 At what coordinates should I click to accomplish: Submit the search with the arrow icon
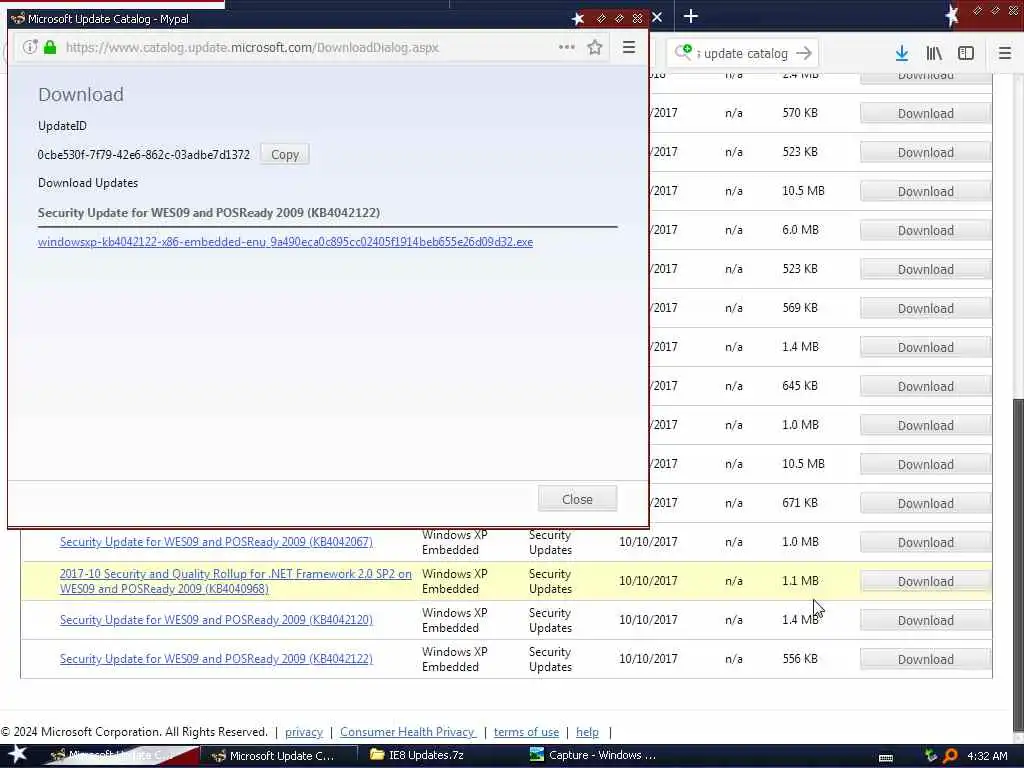pos(805,53)
